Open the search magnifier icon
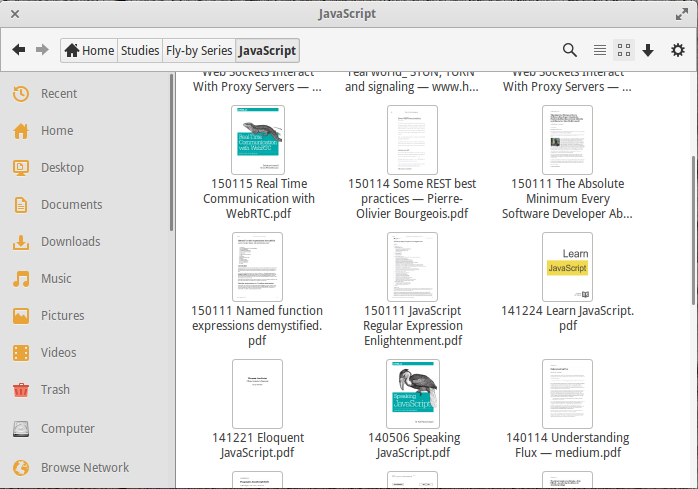The image size is (698, 489). 570,50
